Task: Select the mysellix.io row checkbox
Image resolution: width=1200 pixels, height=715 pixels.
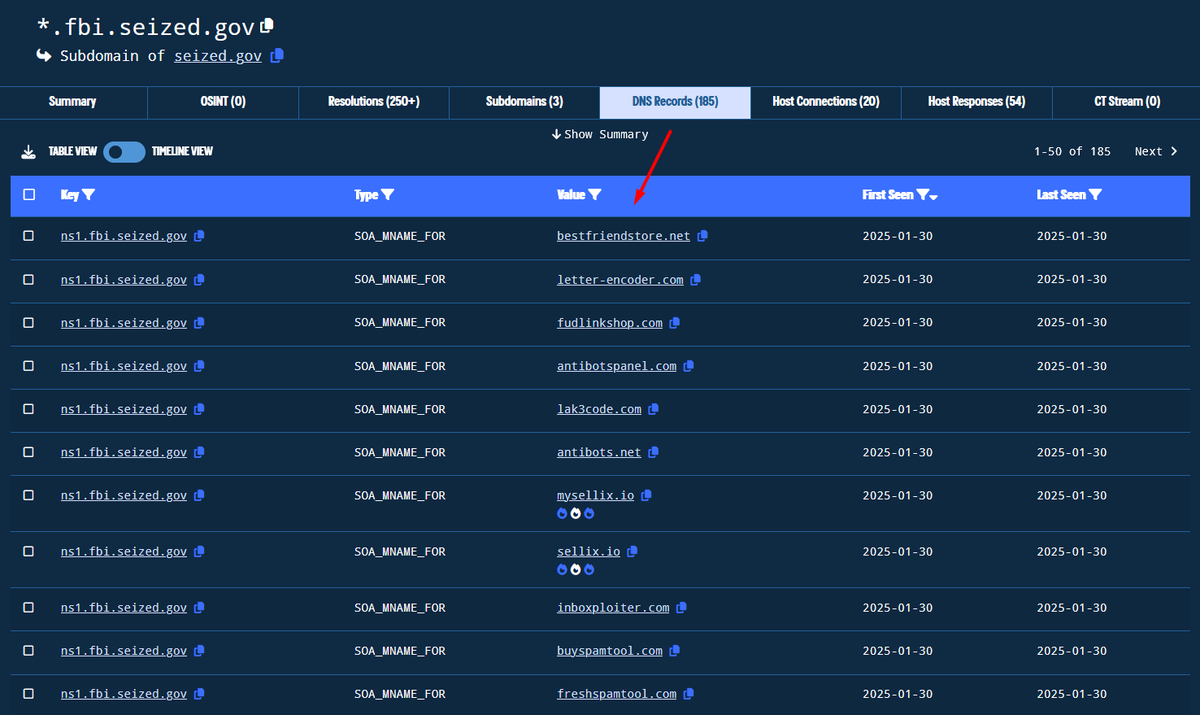Action: 28,494
